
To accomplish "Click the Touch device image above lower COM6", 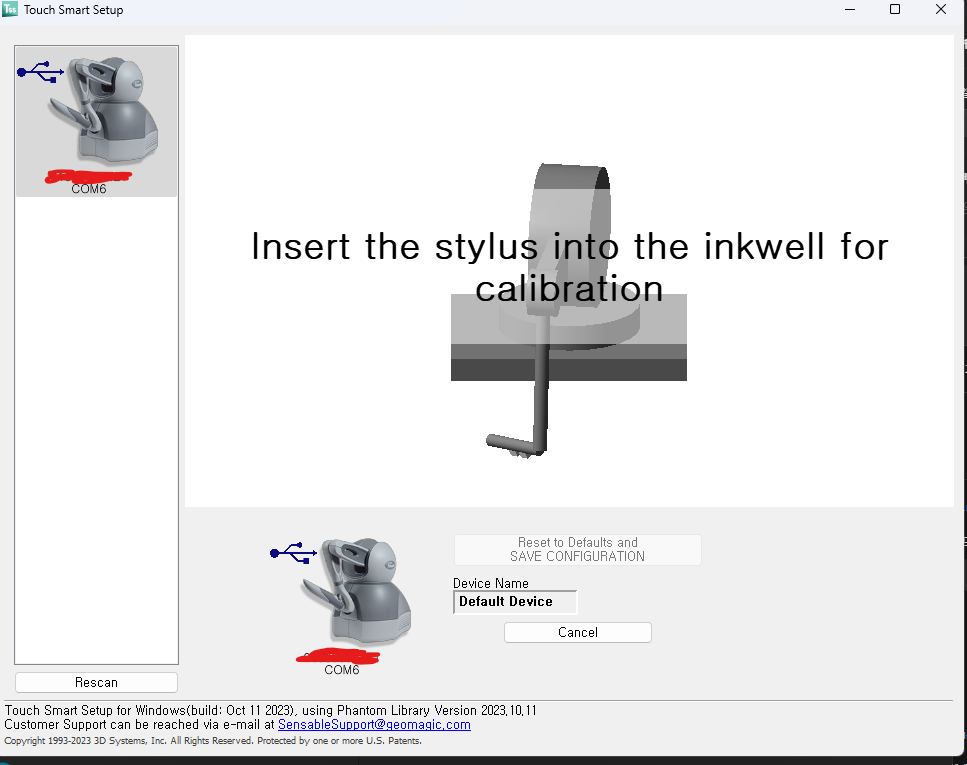I will click(356, 591).
